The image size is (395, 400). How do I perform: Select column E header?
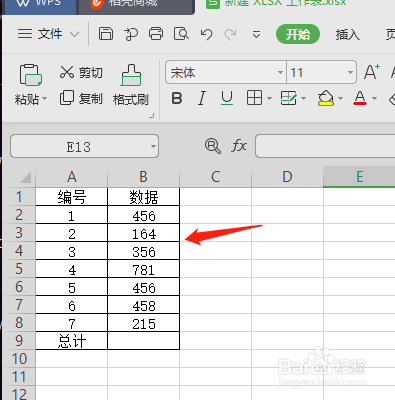coord(359,177)
